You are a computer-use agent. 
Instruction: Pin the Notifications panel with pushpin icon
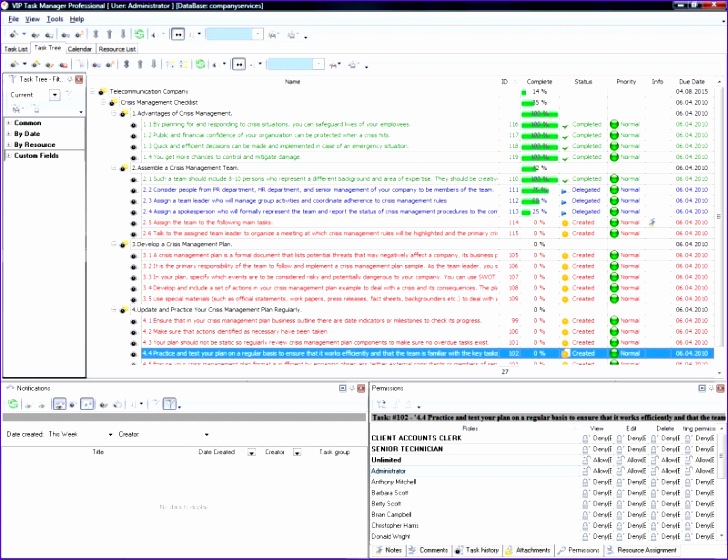pos(352,388)
